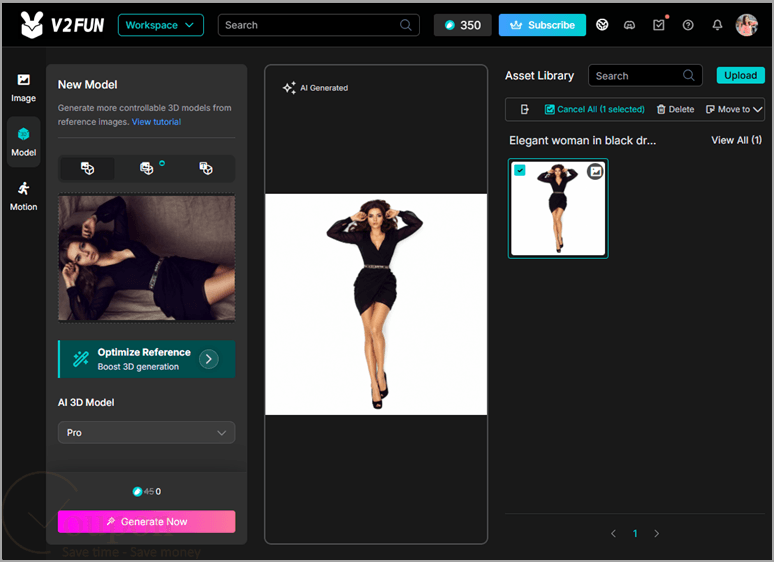Open the Workspace dropdown
The width and height of the screenshot is (774, 562).
[160, 25]
